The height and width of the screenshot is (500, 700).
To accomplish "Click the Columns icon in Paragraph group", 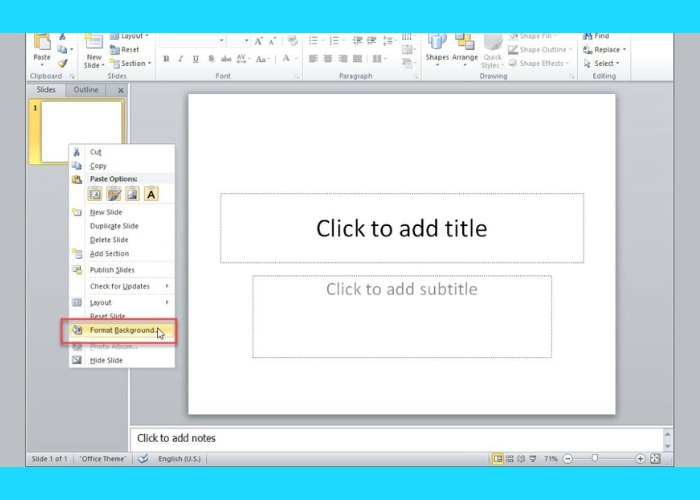I will (377, 59).
